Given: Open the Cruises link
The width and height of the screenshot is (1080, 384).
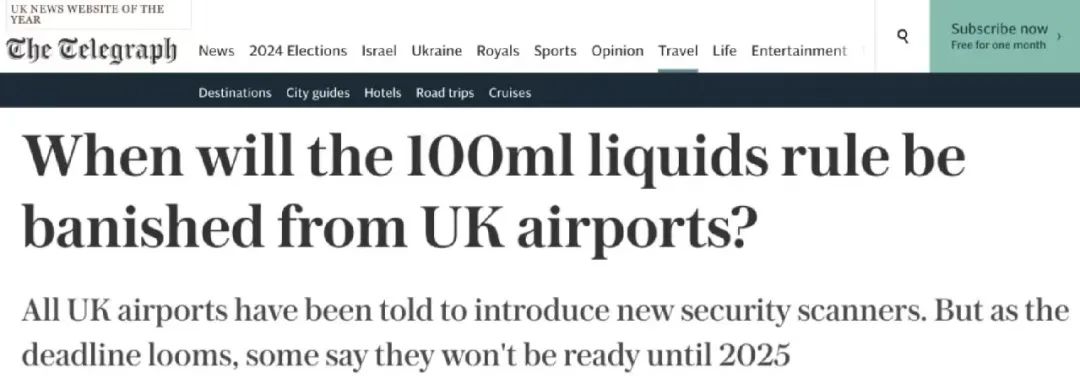Looking at the screenshot, I should pyautogui.click(x=510, y=93).
